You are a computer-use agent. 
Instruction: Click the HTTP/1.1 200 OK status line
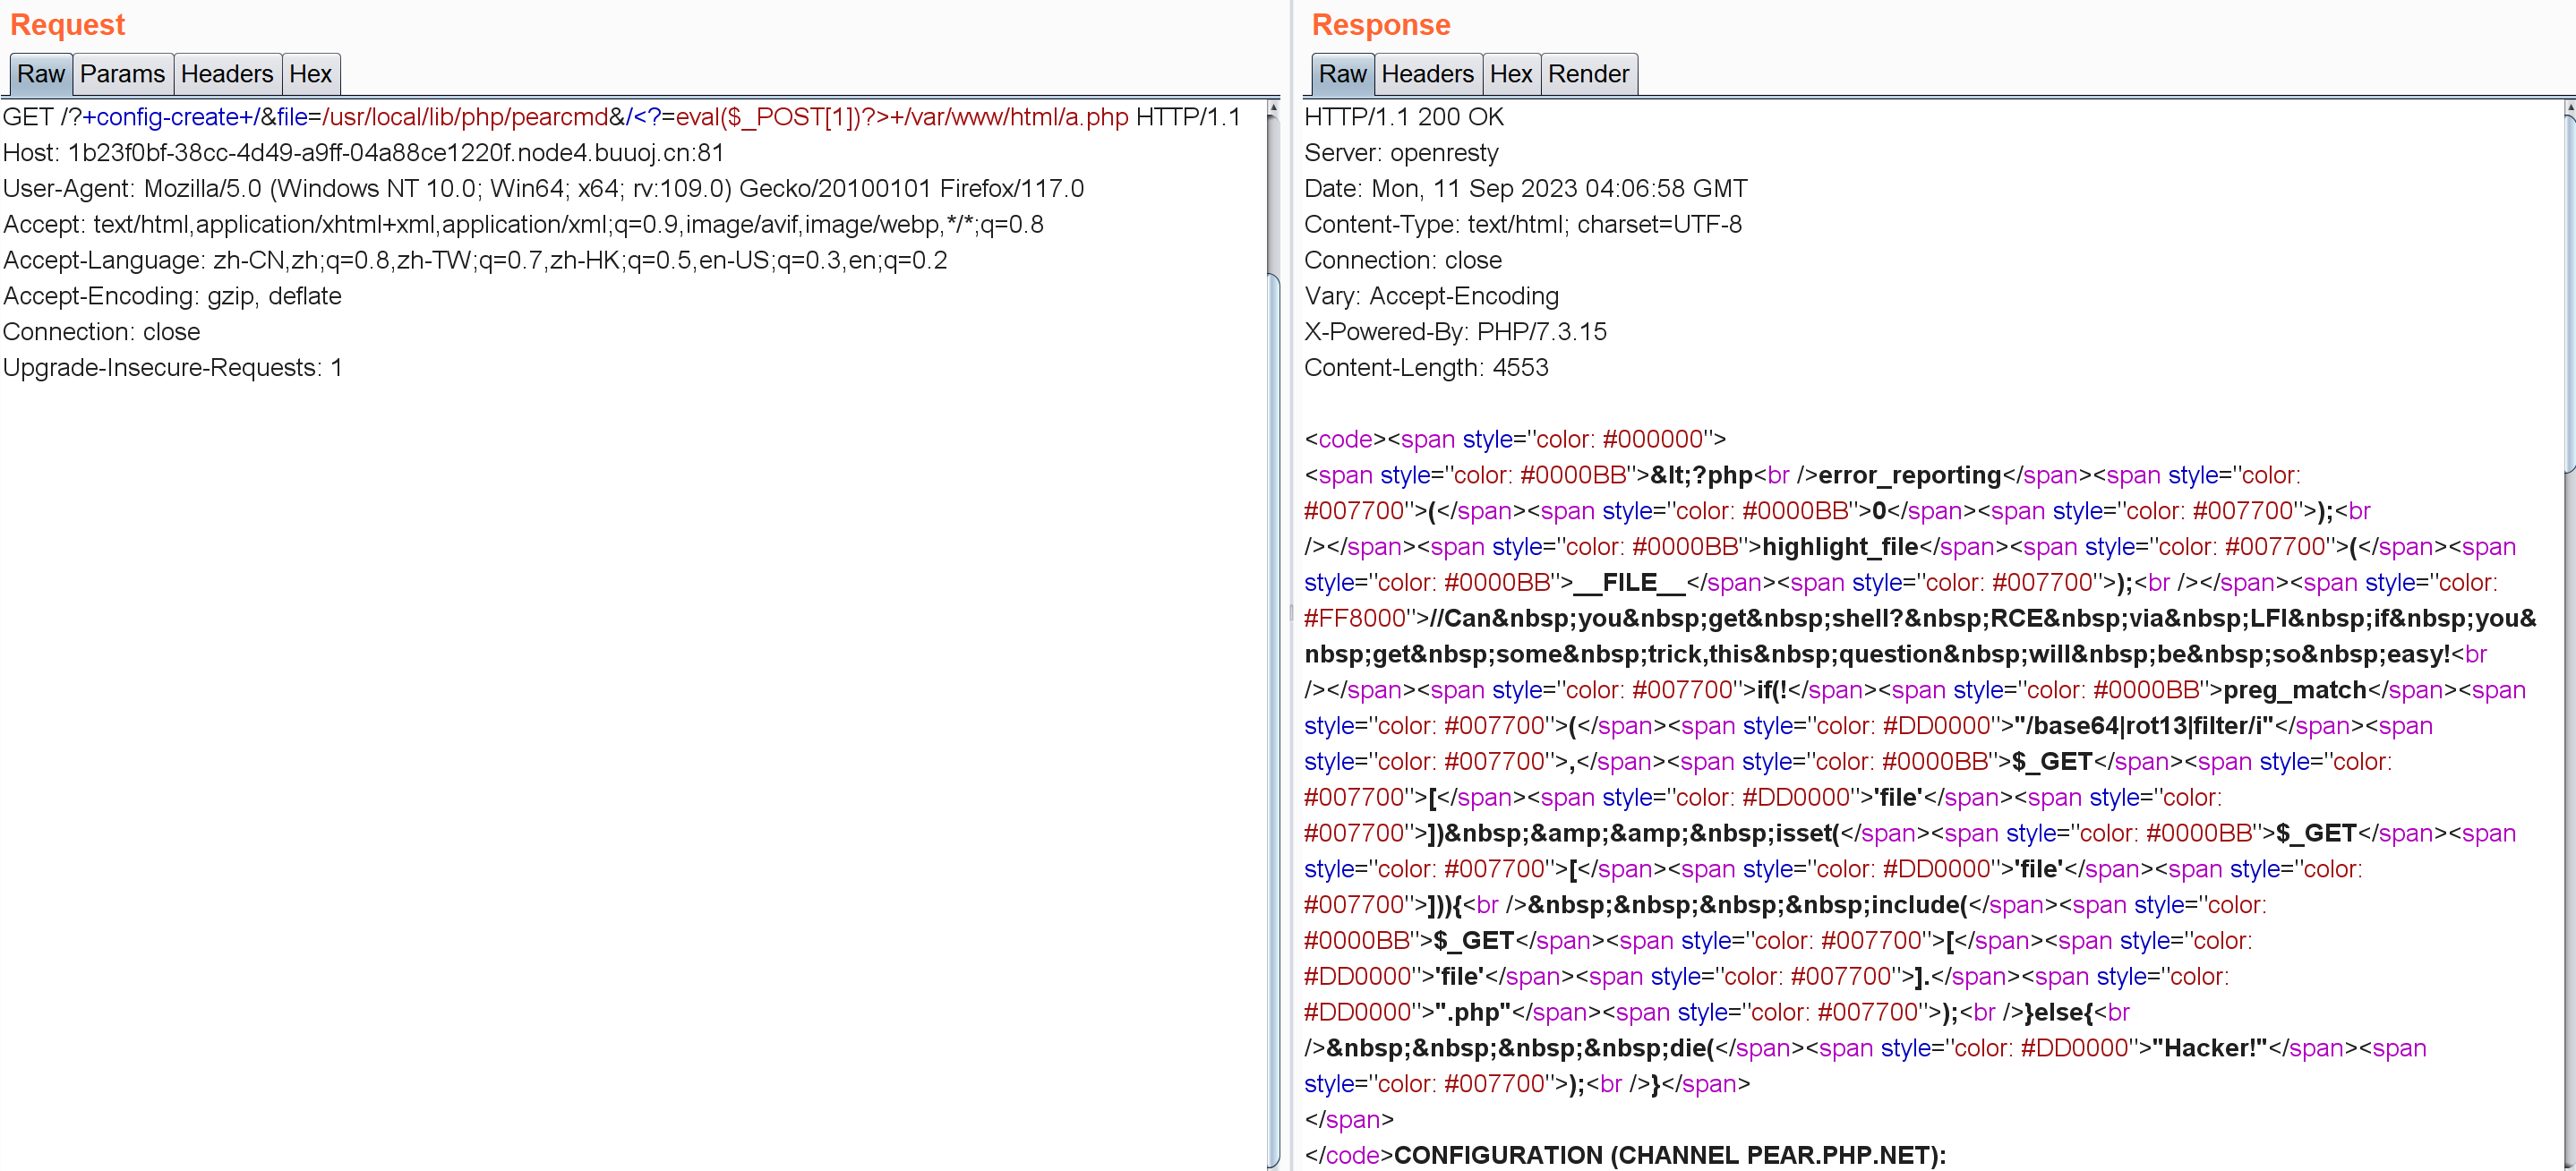1403,117
